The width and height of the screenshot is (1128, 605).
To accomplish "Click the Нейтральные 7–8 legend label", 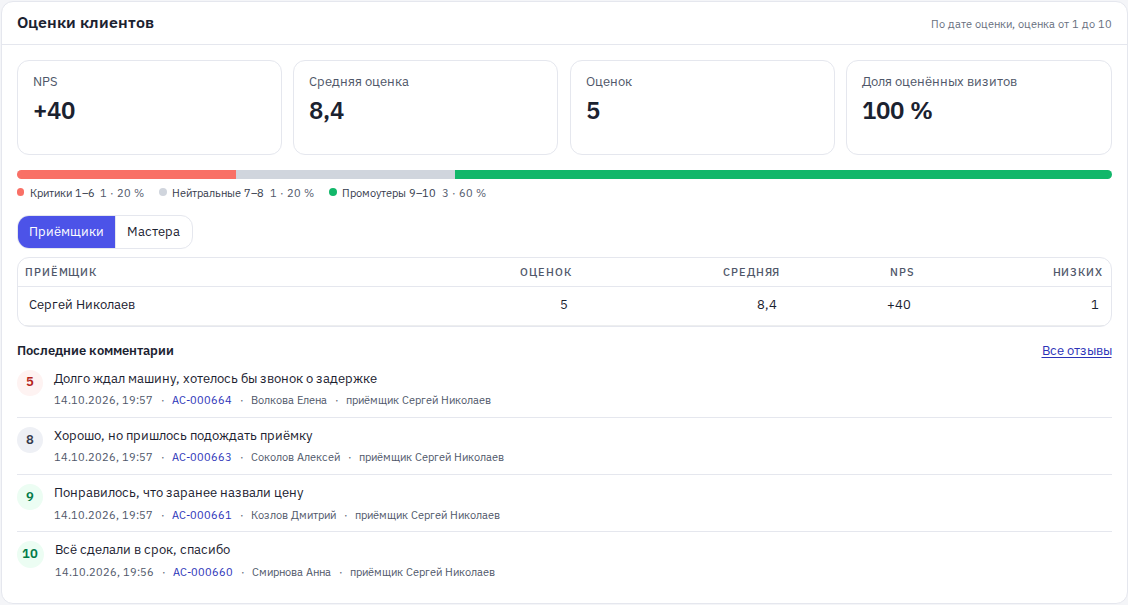I will 217,193.
